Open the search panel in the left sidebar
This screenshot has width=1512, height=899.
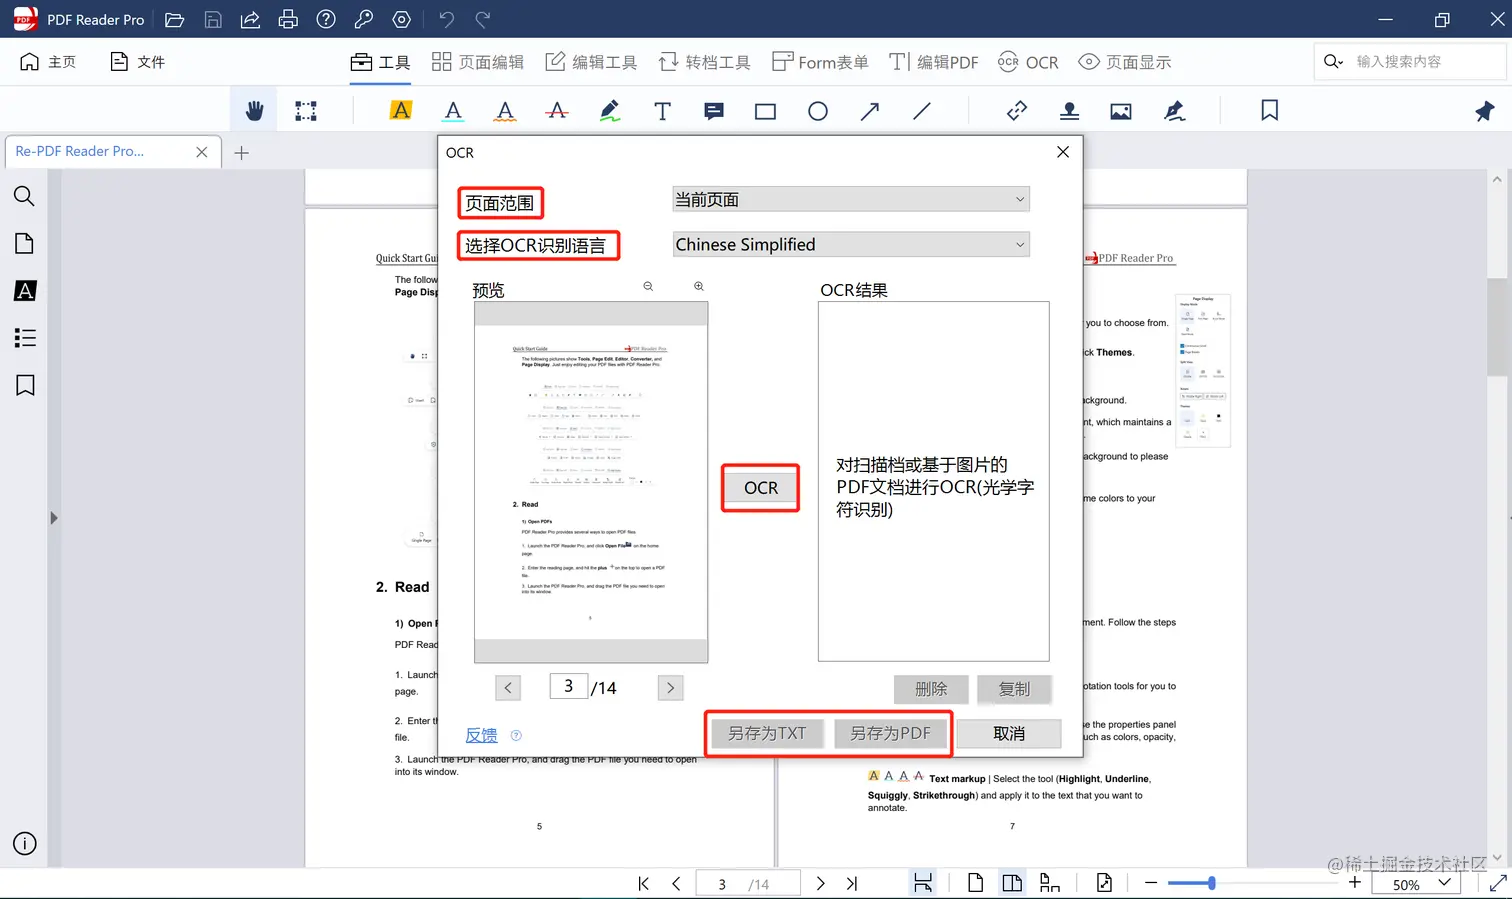tap(25, 196)
